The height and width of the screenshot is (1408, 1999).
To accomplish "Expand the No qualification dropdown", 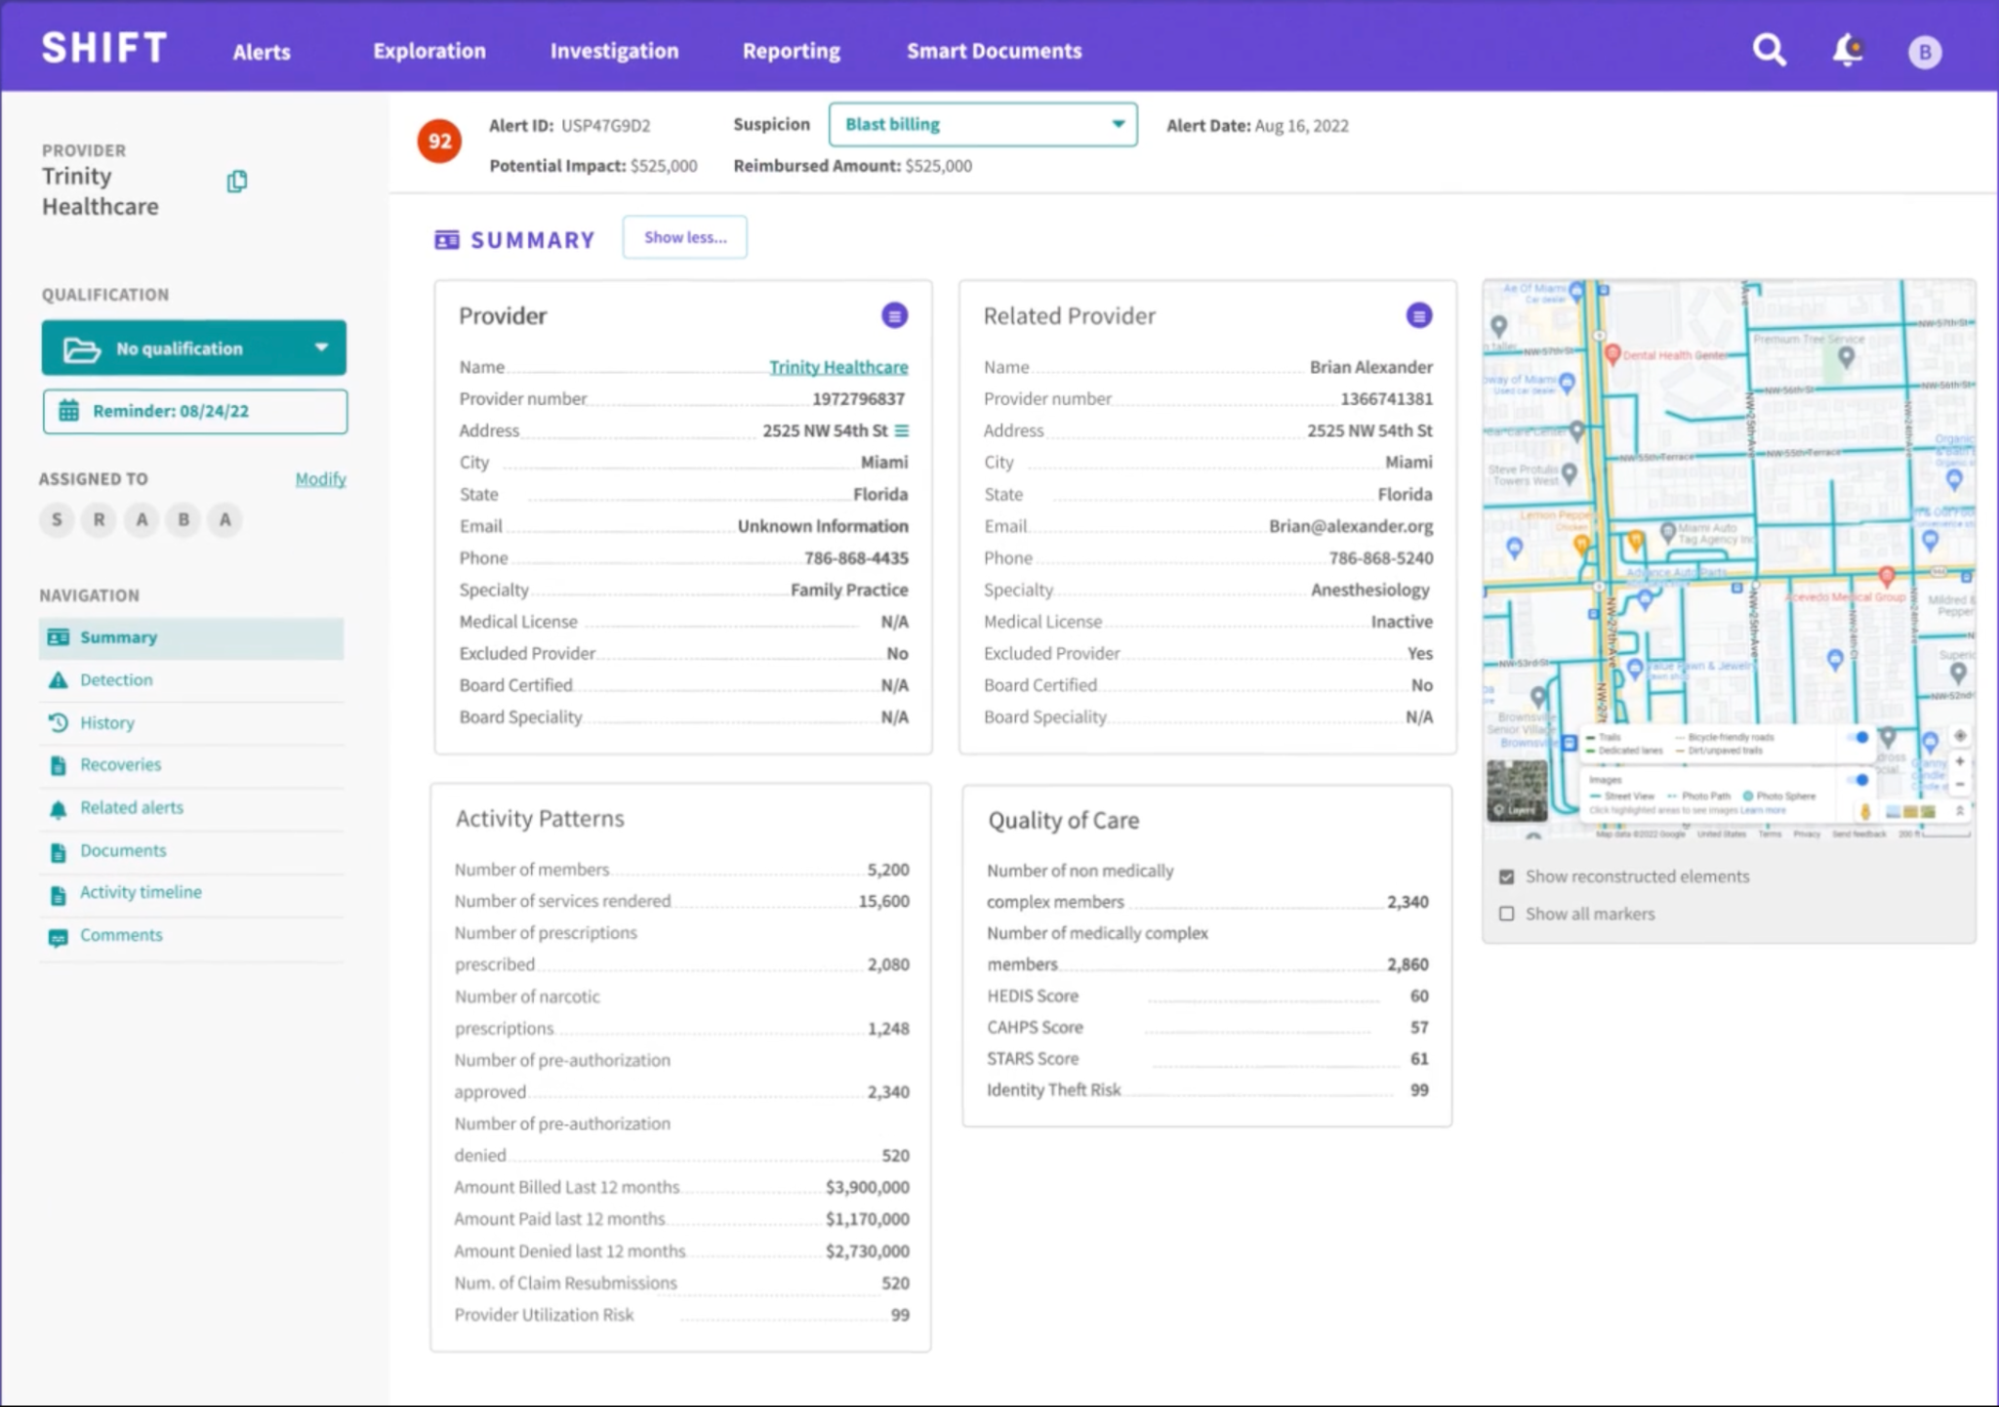I will (194, 348).
